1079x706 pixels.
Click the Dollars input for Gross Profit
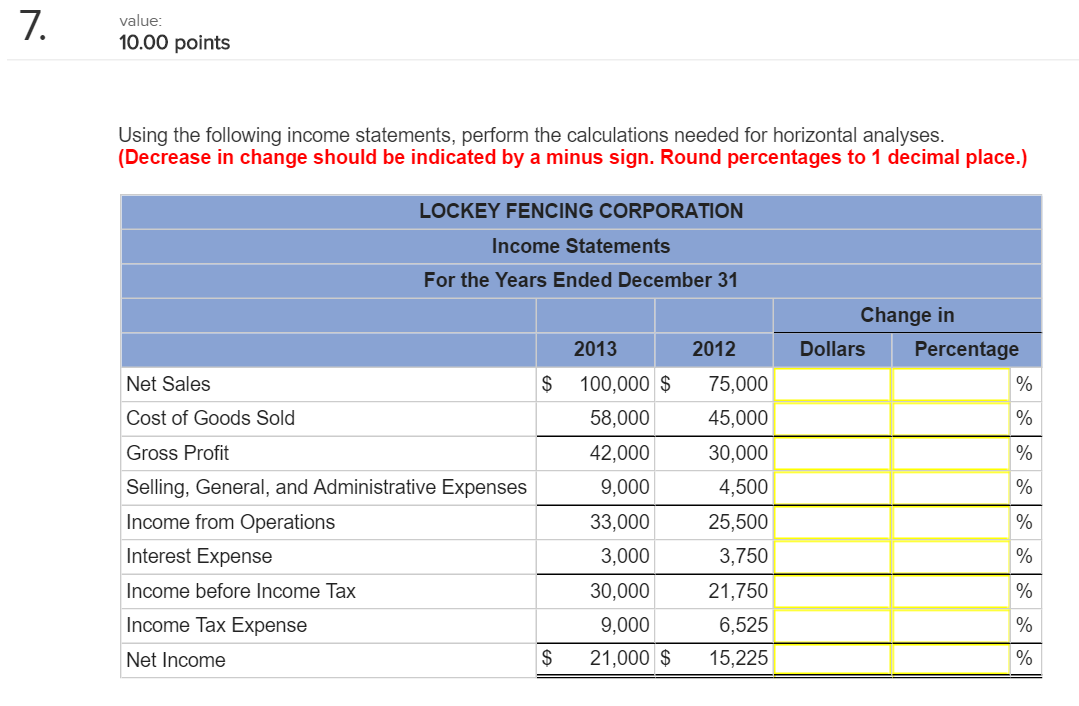(832, 452)
